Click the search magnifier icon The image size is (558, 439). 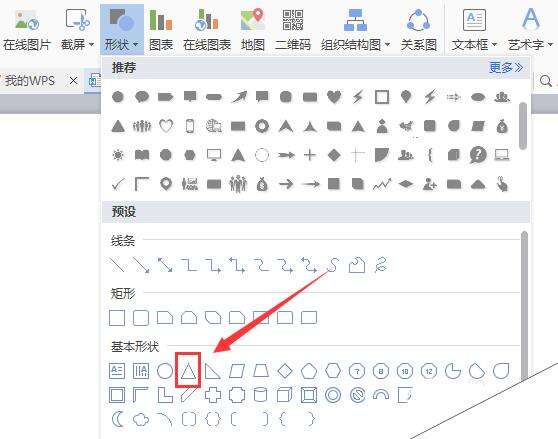click(x=546, y=81)
